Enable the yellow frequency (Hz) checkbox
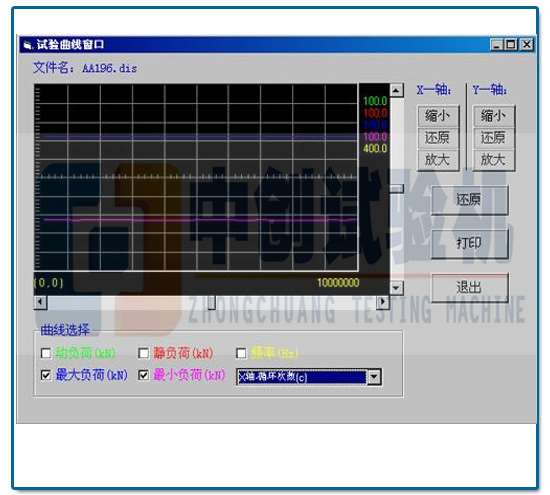Image resolution: width=550 pixels, height=495 pixels. click(x=241, y=353)
